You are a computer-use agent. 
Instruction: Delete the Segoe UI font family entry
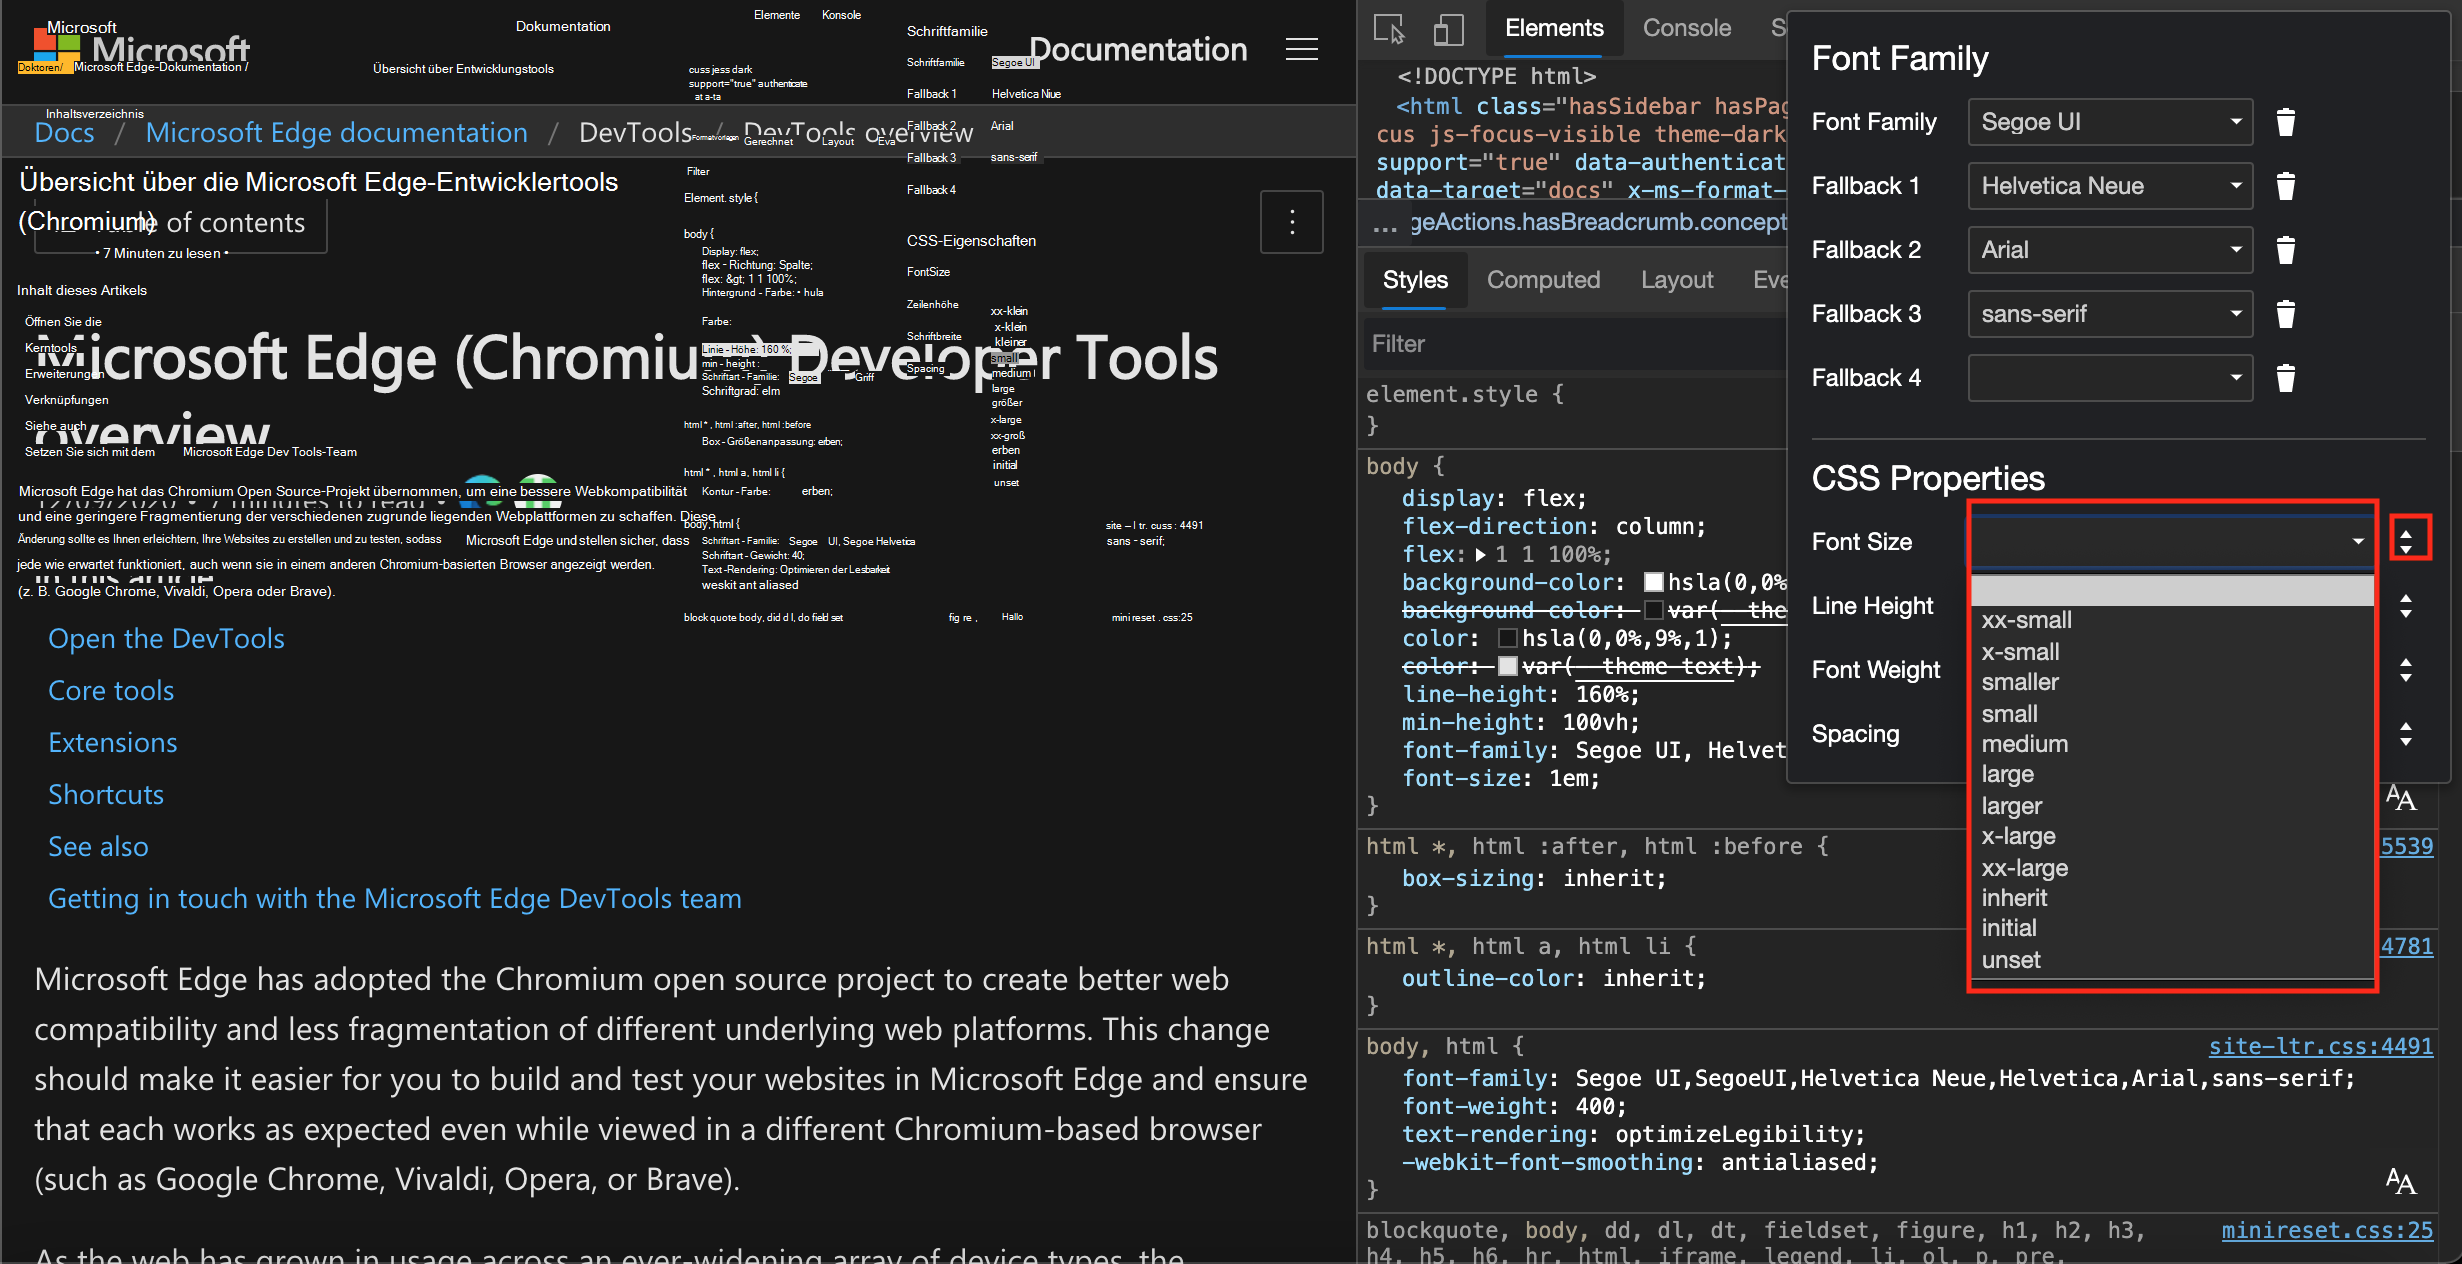click(x=2285, y=122)
